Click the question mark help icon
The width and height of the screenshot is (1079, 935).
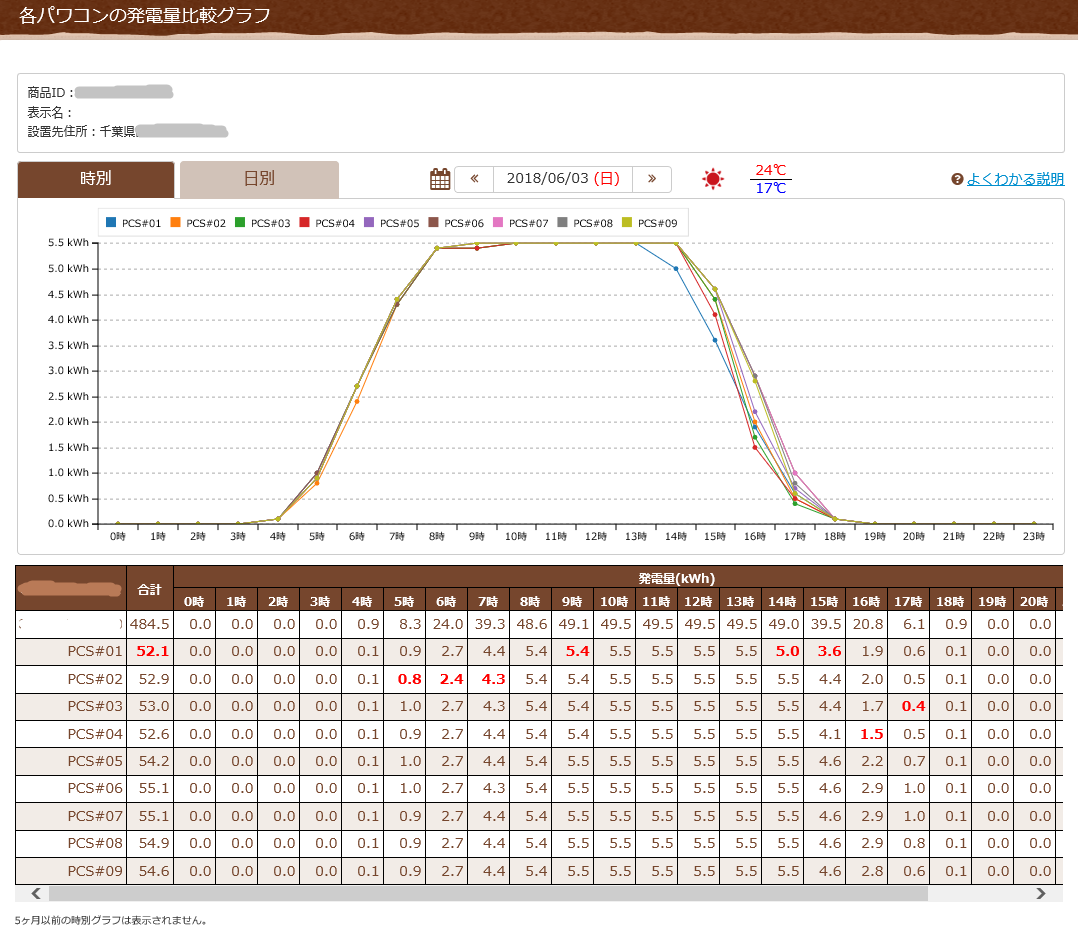click(957, 180)
